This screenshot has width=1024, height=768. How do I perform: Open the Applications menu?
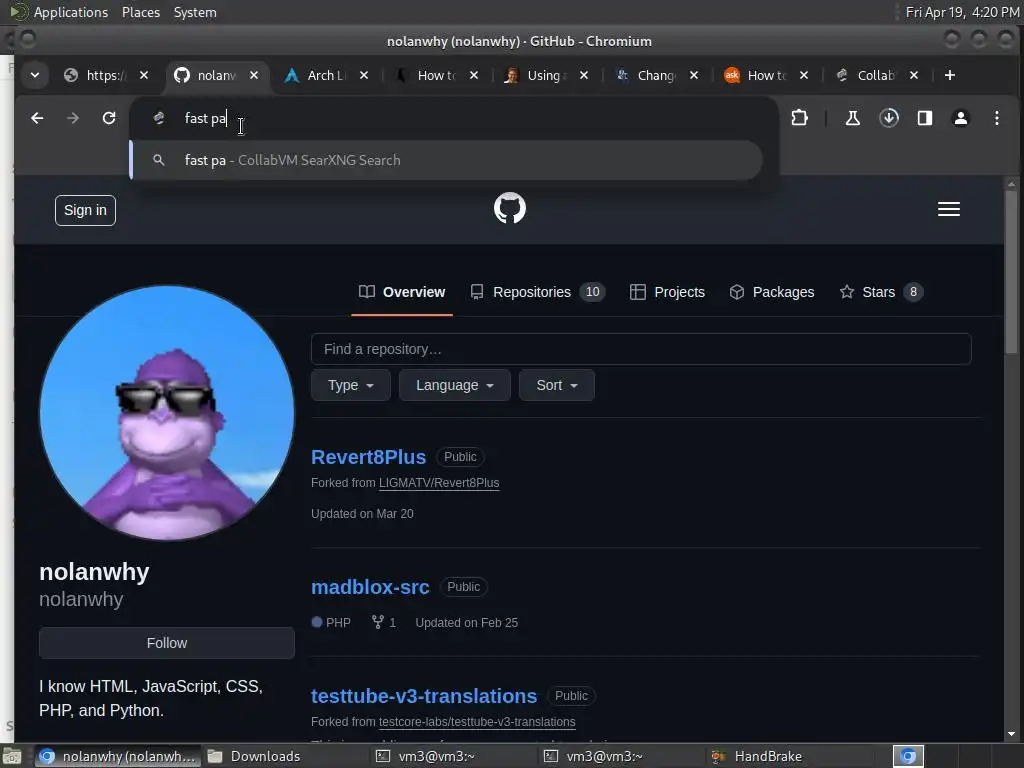tap(60, 12)
